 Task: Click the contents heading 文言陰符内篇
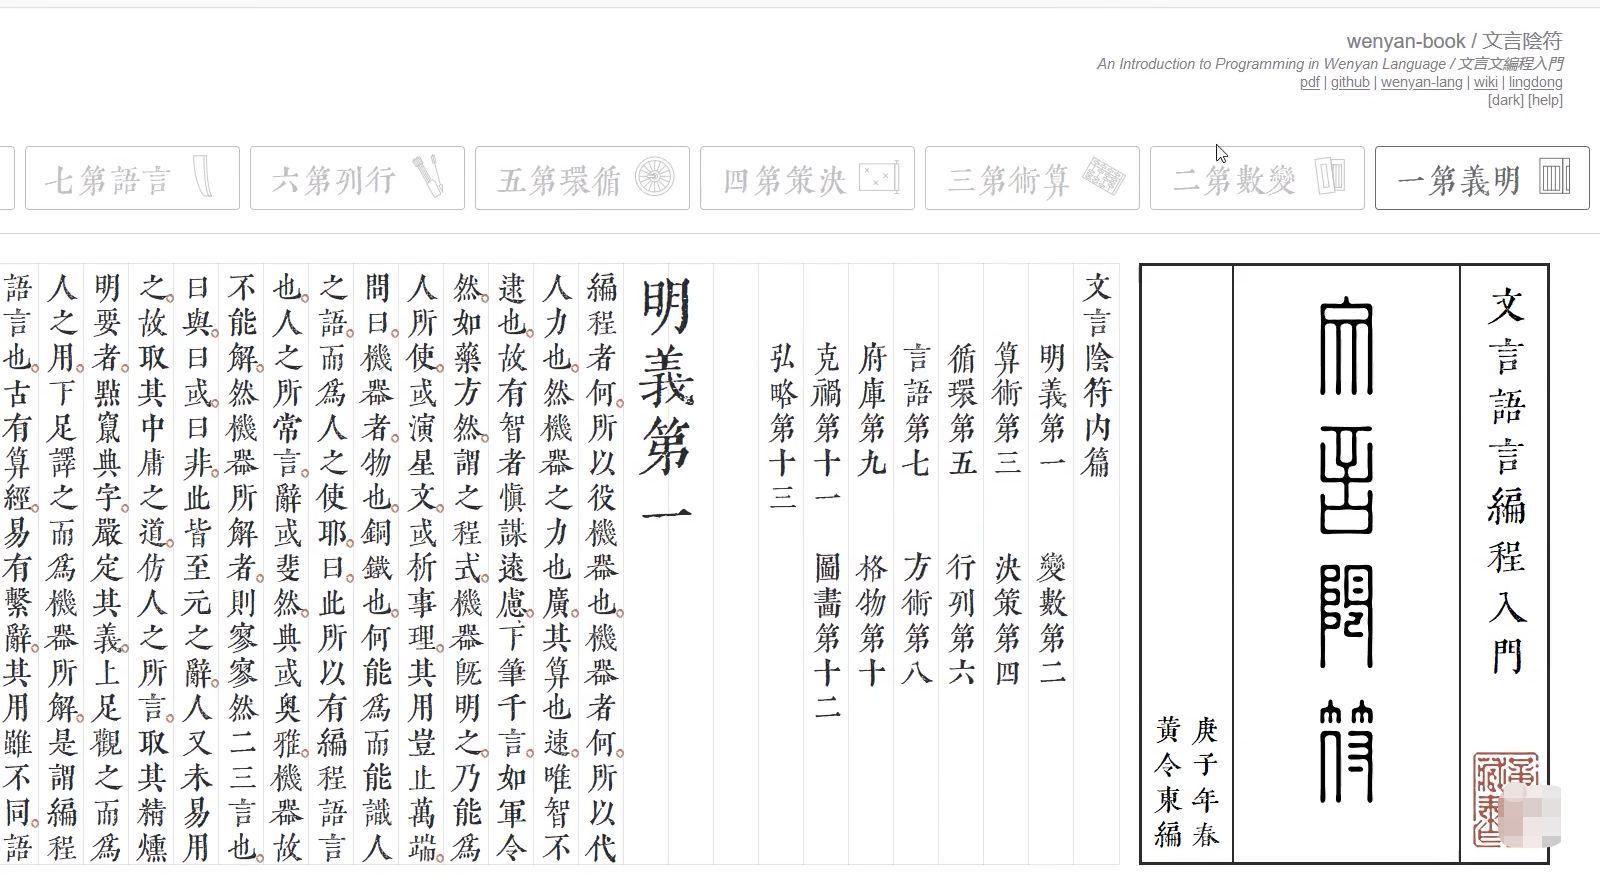(x=1097, y=375)
